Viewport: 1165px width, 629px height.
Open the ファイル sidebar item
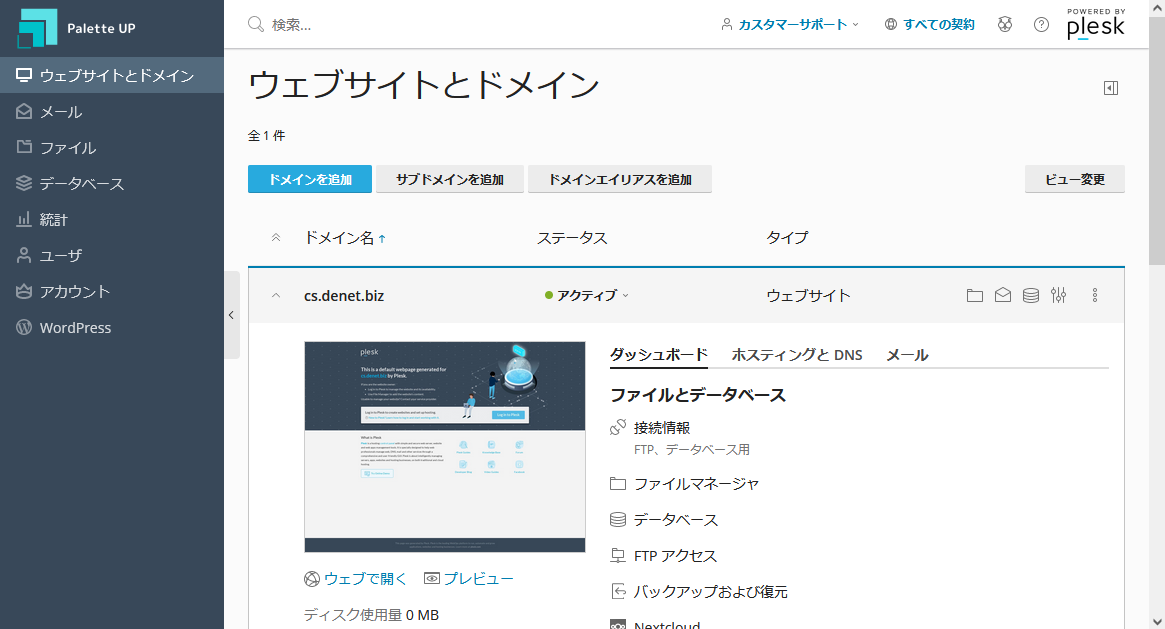pyautogui.click(x=111, y=147)
